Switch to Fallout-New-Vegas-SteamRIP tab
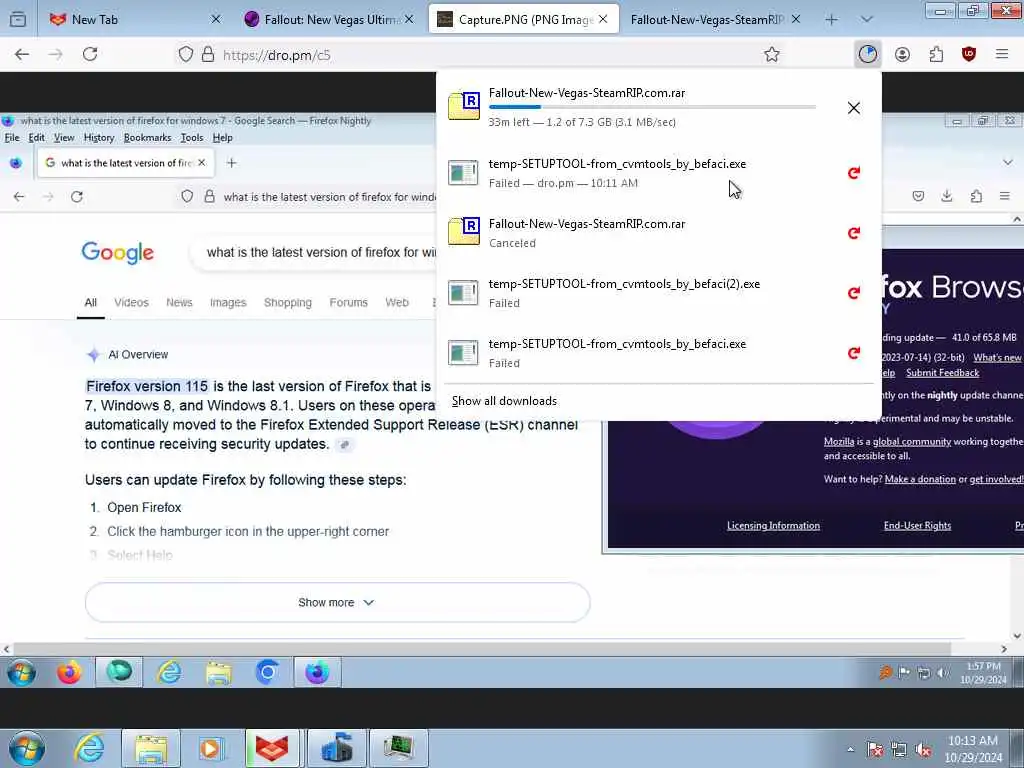The image size is (1024, 768). pyautogui.click(x=714, y=20)
